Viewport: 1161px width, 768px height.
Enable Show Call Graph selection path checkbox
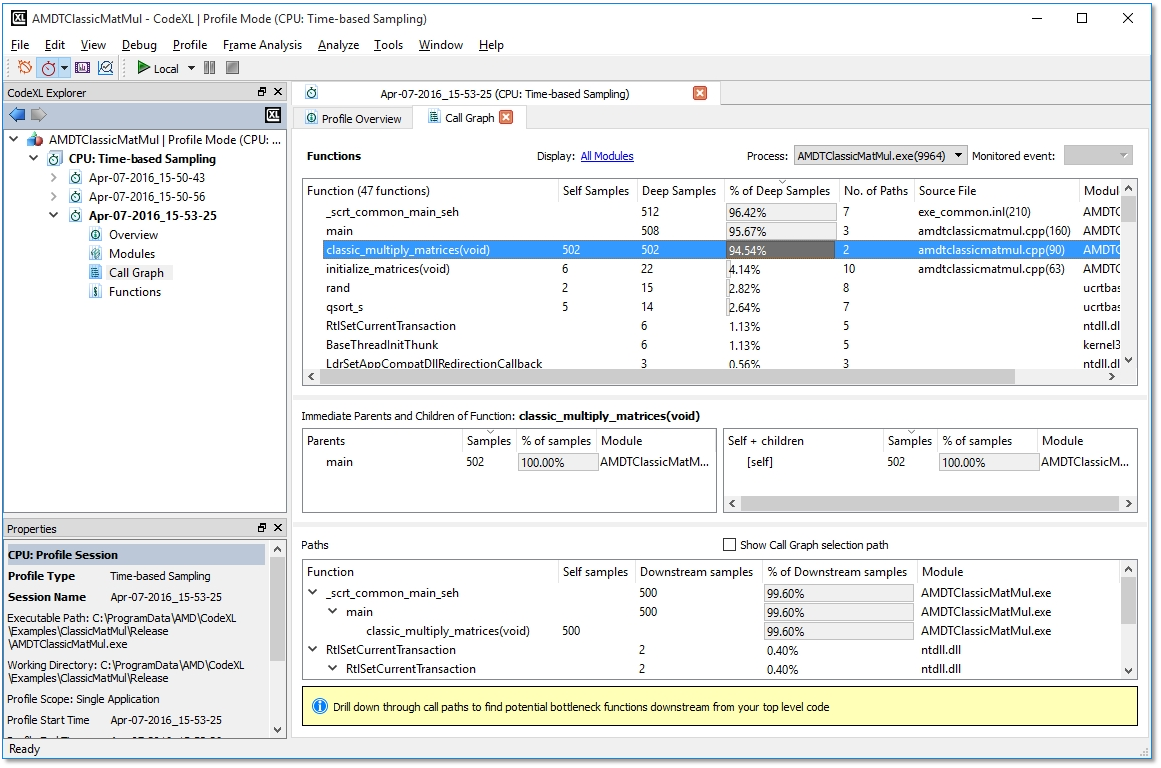click(x=729, y=545)
